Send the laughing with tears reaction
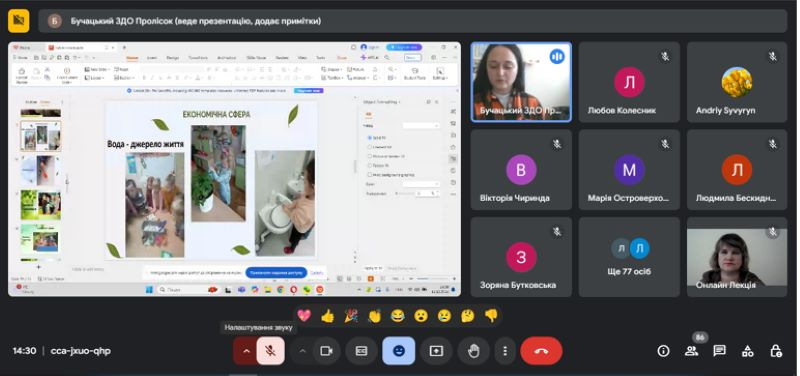Image resolution: width=800 pixels, height=376 pixels. tap(397, 316)
